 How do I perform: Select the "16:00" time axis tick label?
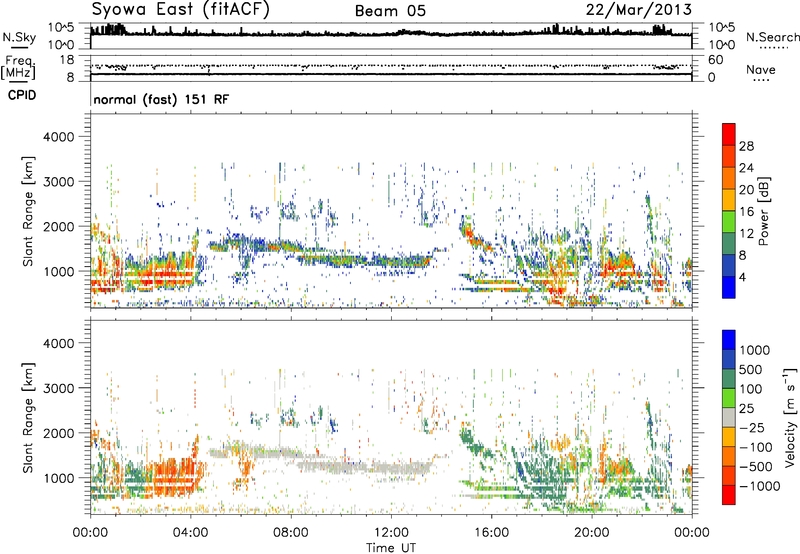491,533
